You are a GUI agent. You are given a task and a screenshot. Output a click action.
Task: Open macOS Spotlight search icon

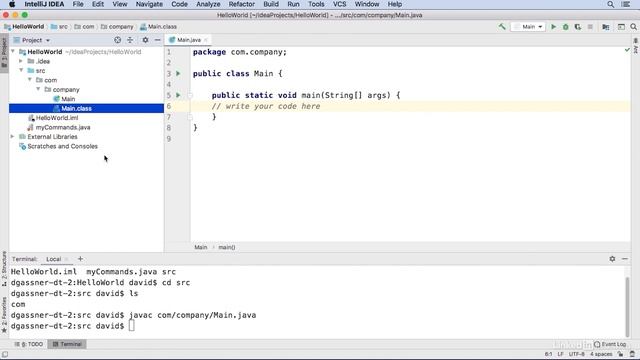(611, 4)
